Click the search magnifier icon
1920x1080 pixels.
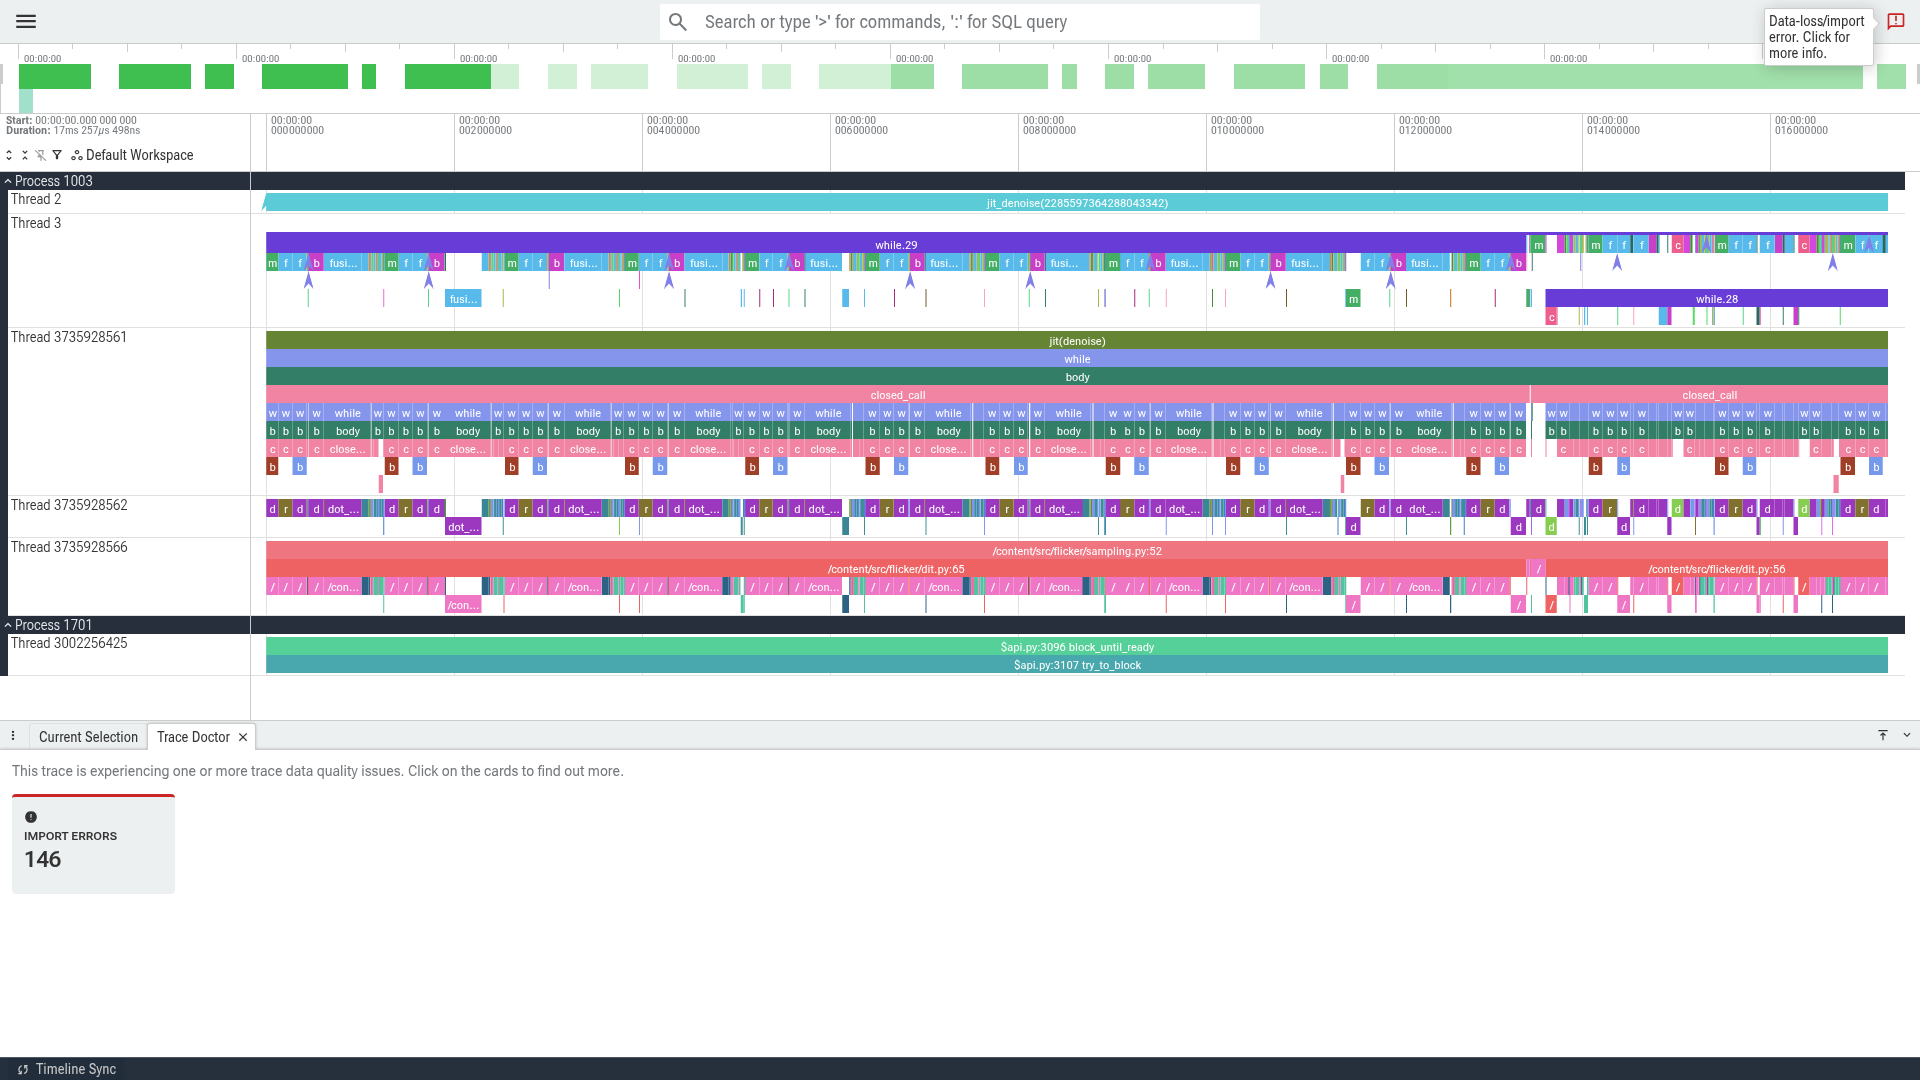click(x=678, y=22)
